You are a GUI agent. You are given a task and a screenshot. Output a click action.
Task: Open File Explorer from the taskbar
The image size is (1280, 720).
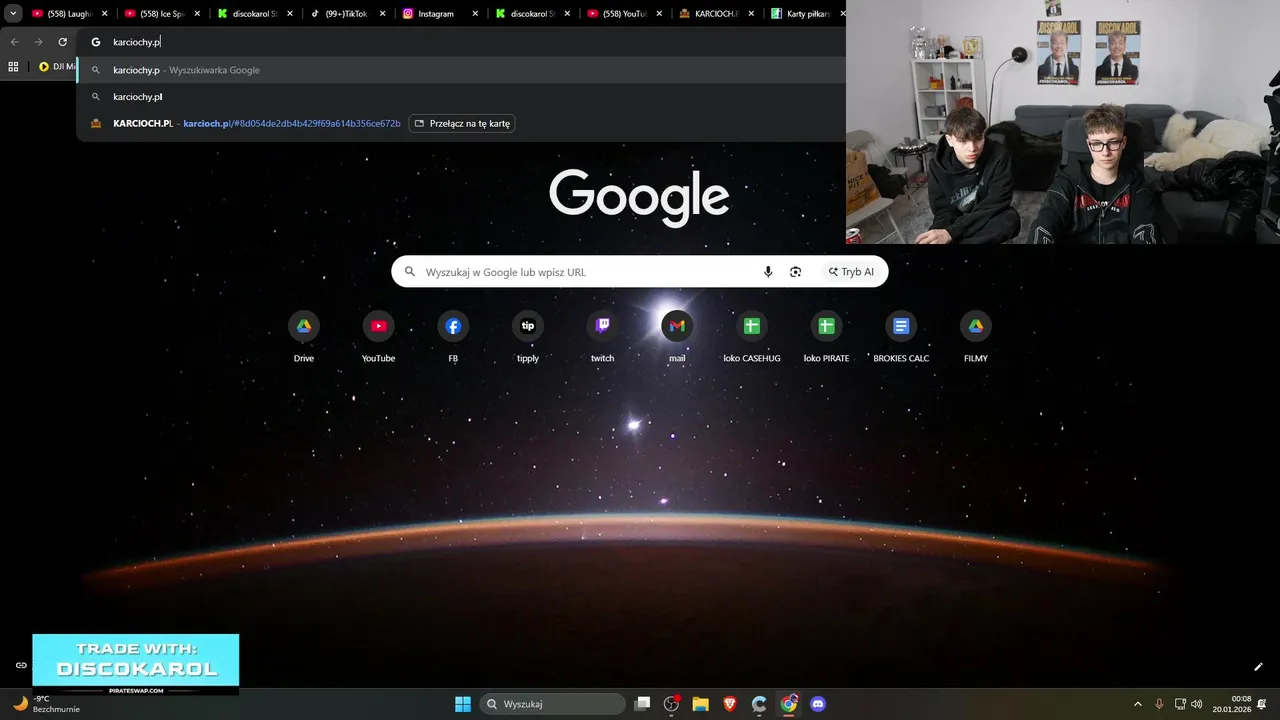point(701,704)
